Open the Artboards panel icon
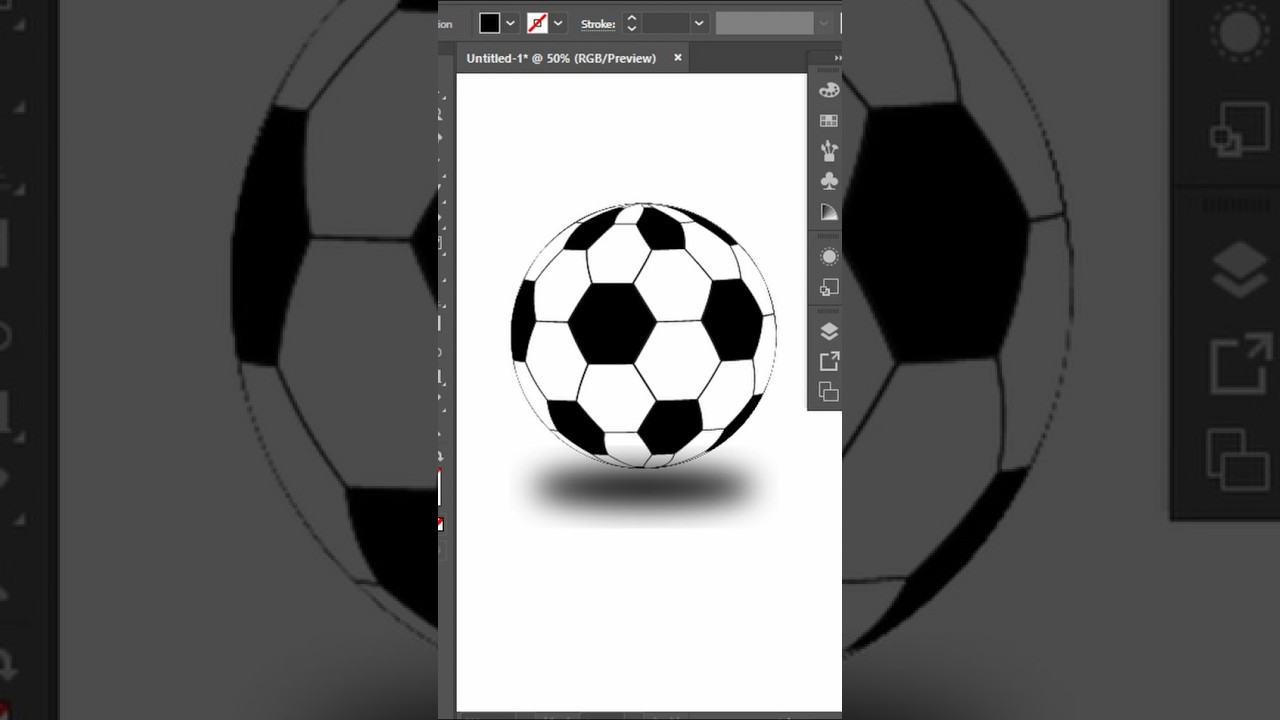1280x720 pixels. (x=829, y=391)
